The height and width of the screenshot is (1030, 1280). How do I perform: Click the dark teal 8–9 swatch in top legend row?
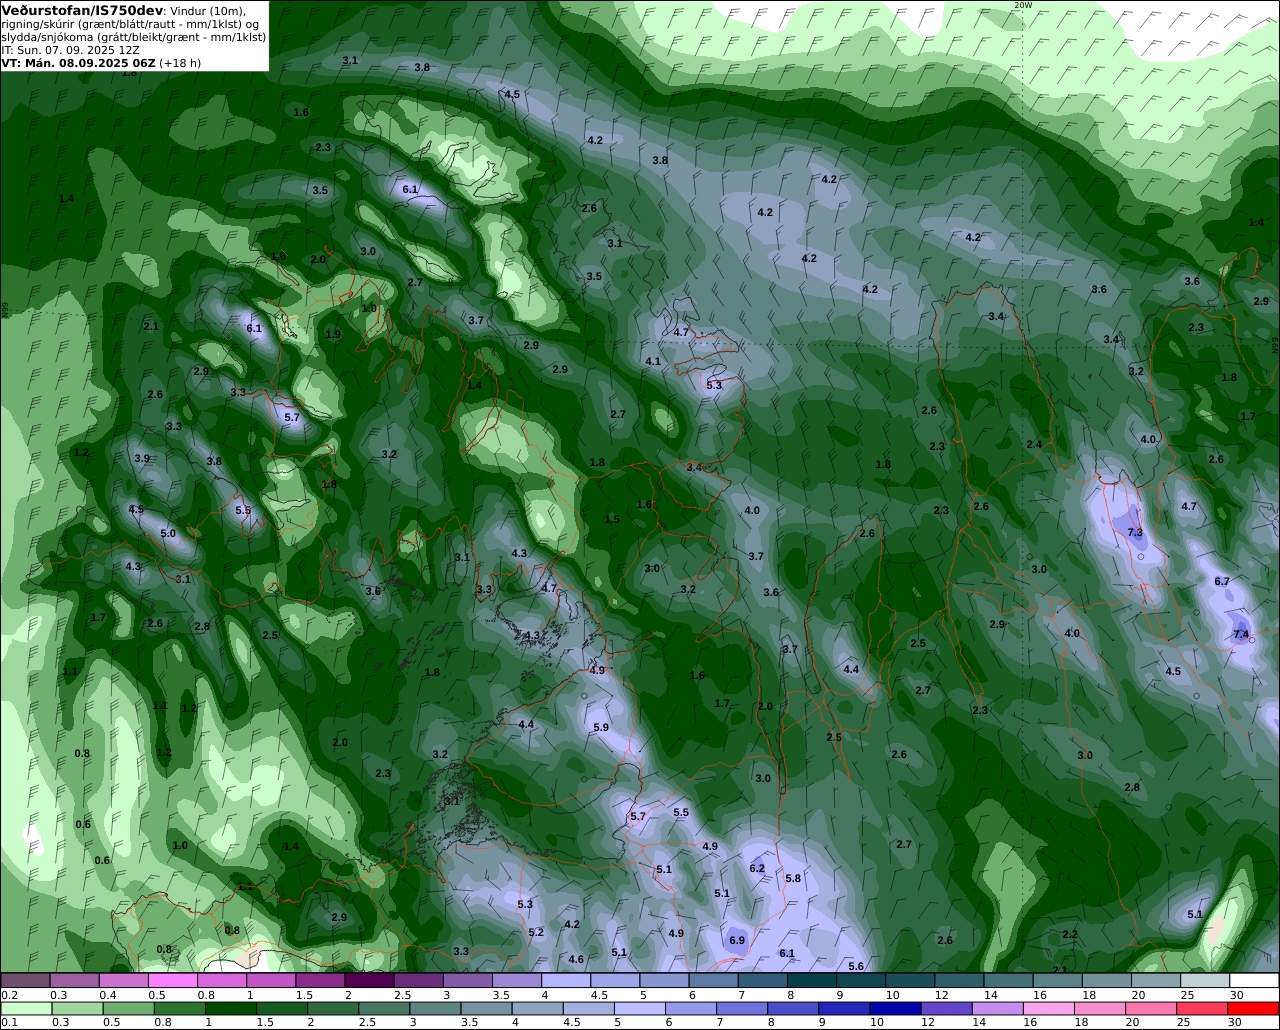point(813,980)
